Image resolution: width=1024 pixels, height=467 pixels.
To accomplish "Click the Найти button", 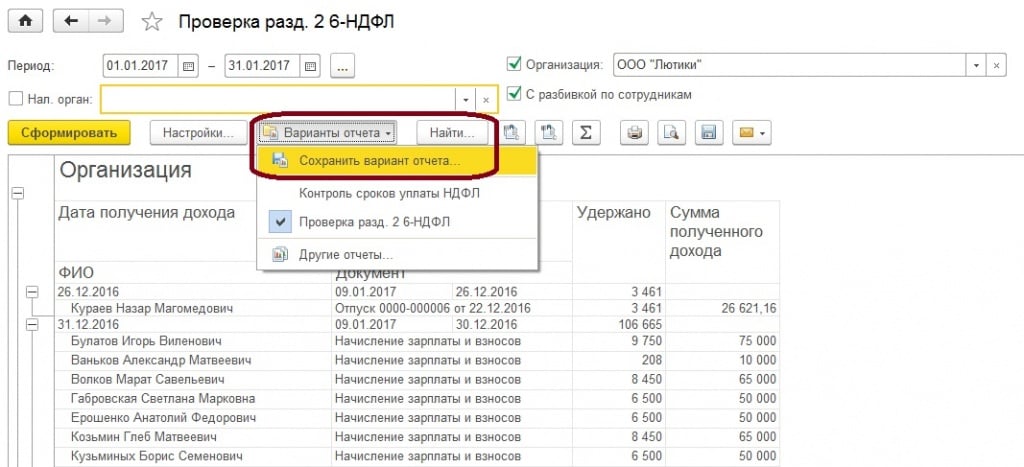I will point(452,132).
